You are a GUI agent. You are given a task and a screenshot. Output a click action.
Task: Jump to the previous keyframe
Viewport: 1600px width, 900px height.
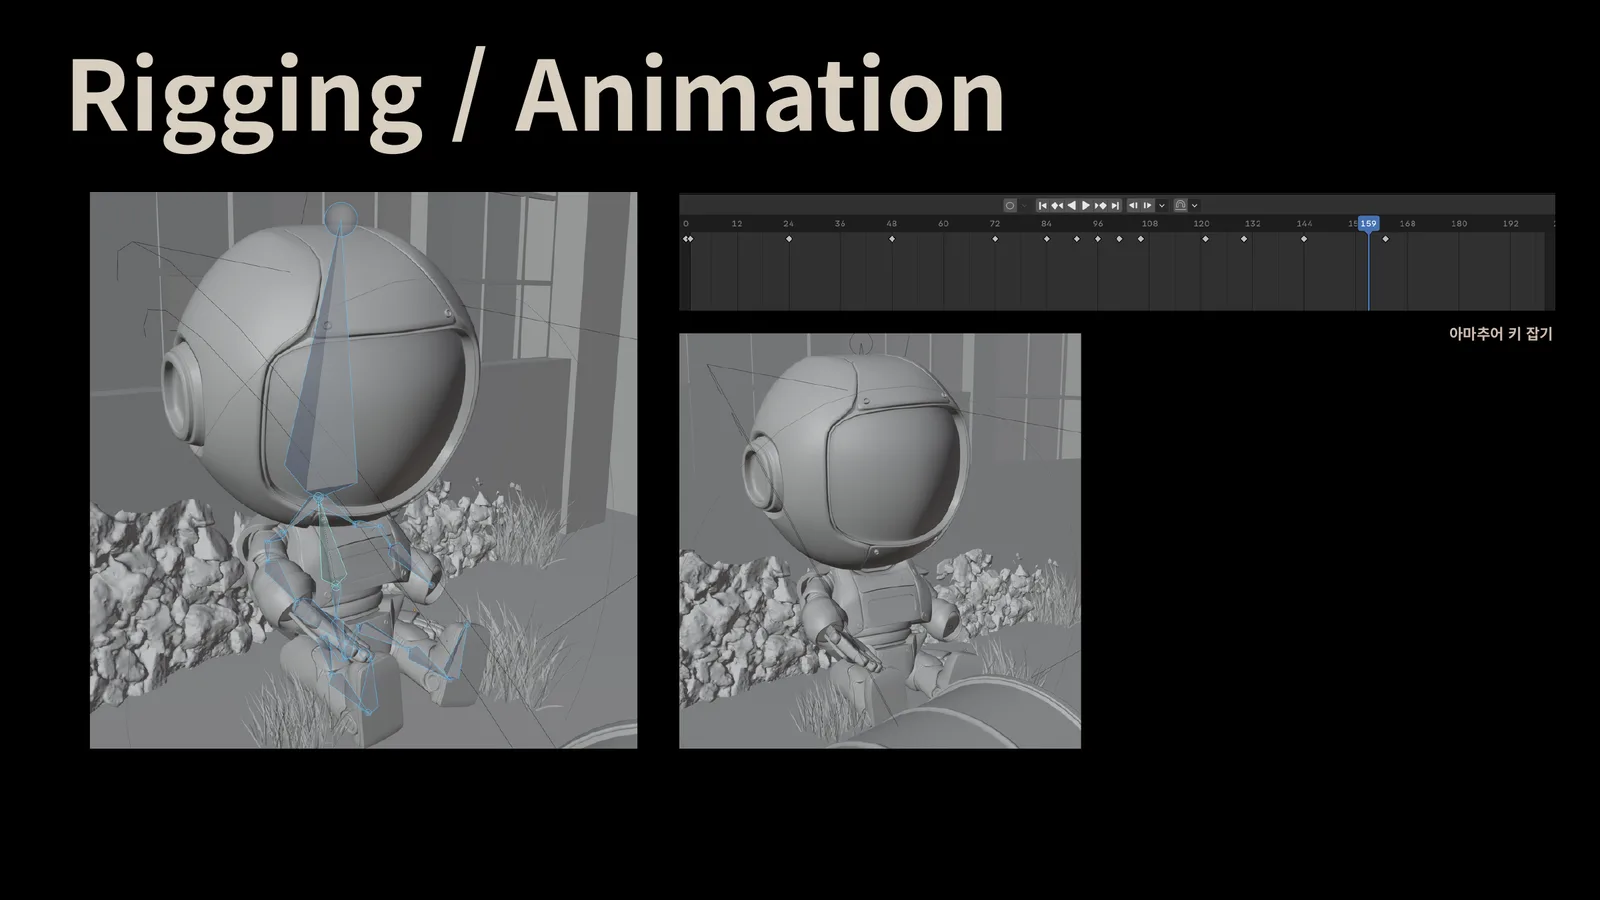point(1057,205)
